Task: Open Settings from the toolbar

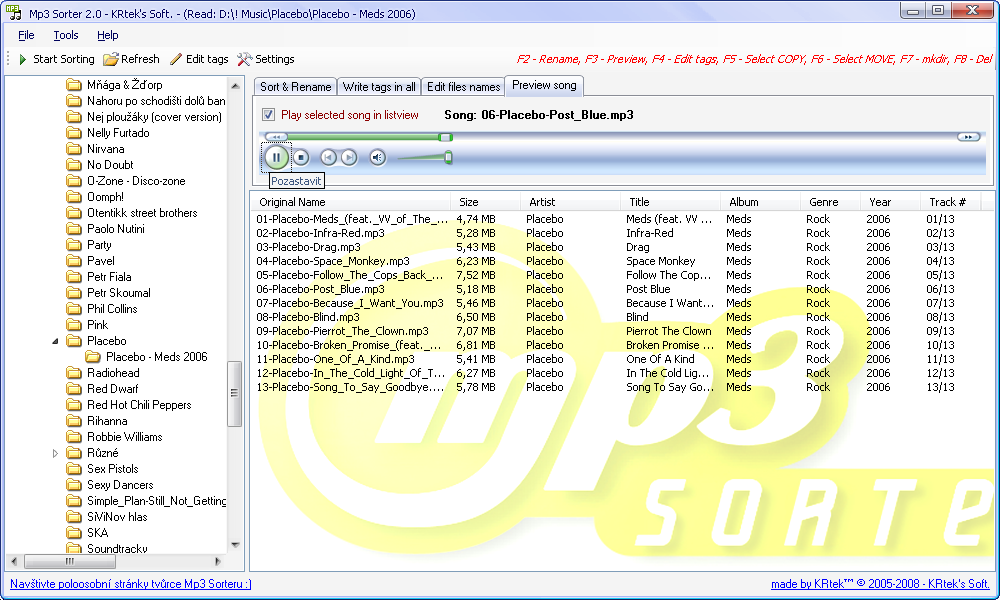Action: click(266, 59)
